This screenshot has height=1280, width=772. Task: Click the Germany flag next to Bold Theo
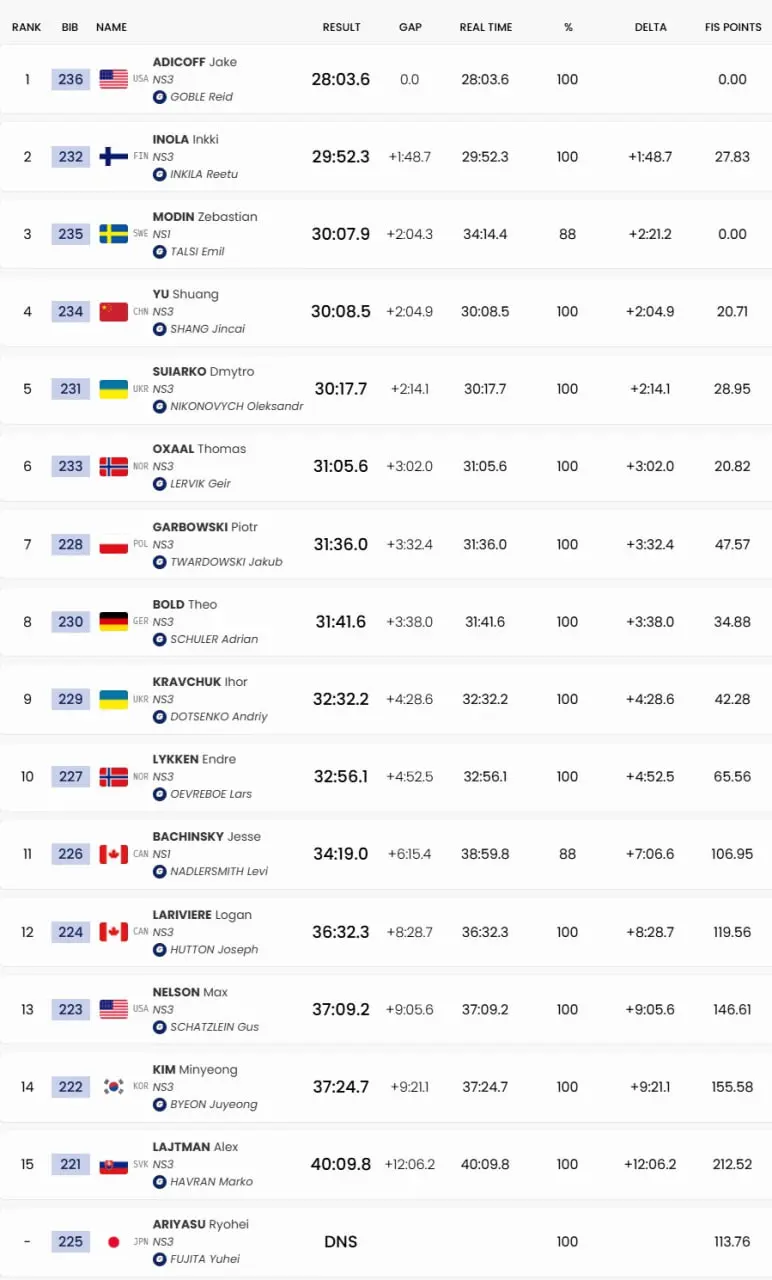click(x=114, y=622)
